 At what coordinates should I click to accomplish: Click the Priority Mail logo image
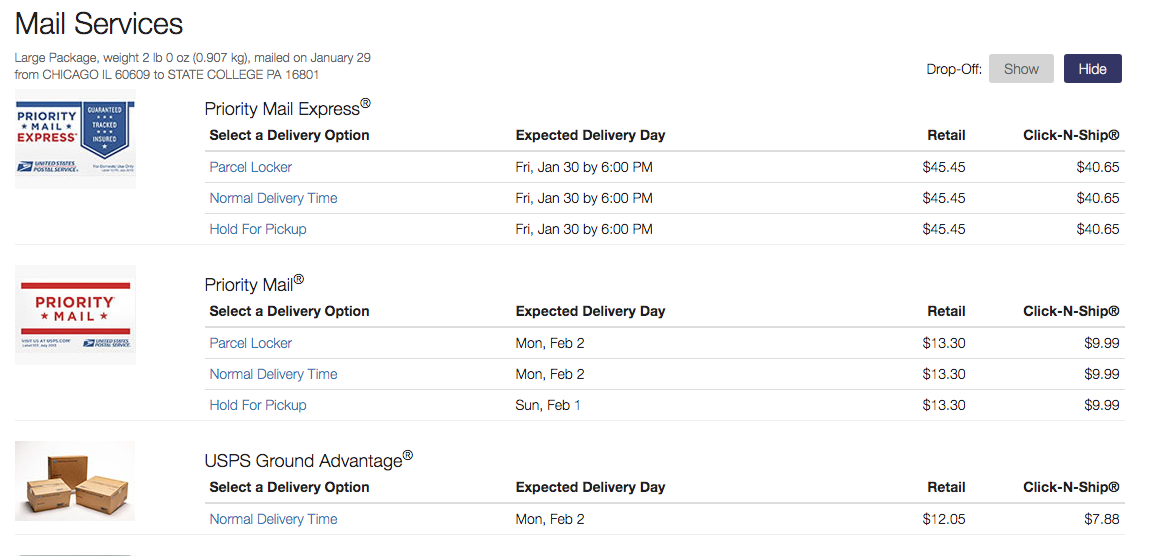75,314
